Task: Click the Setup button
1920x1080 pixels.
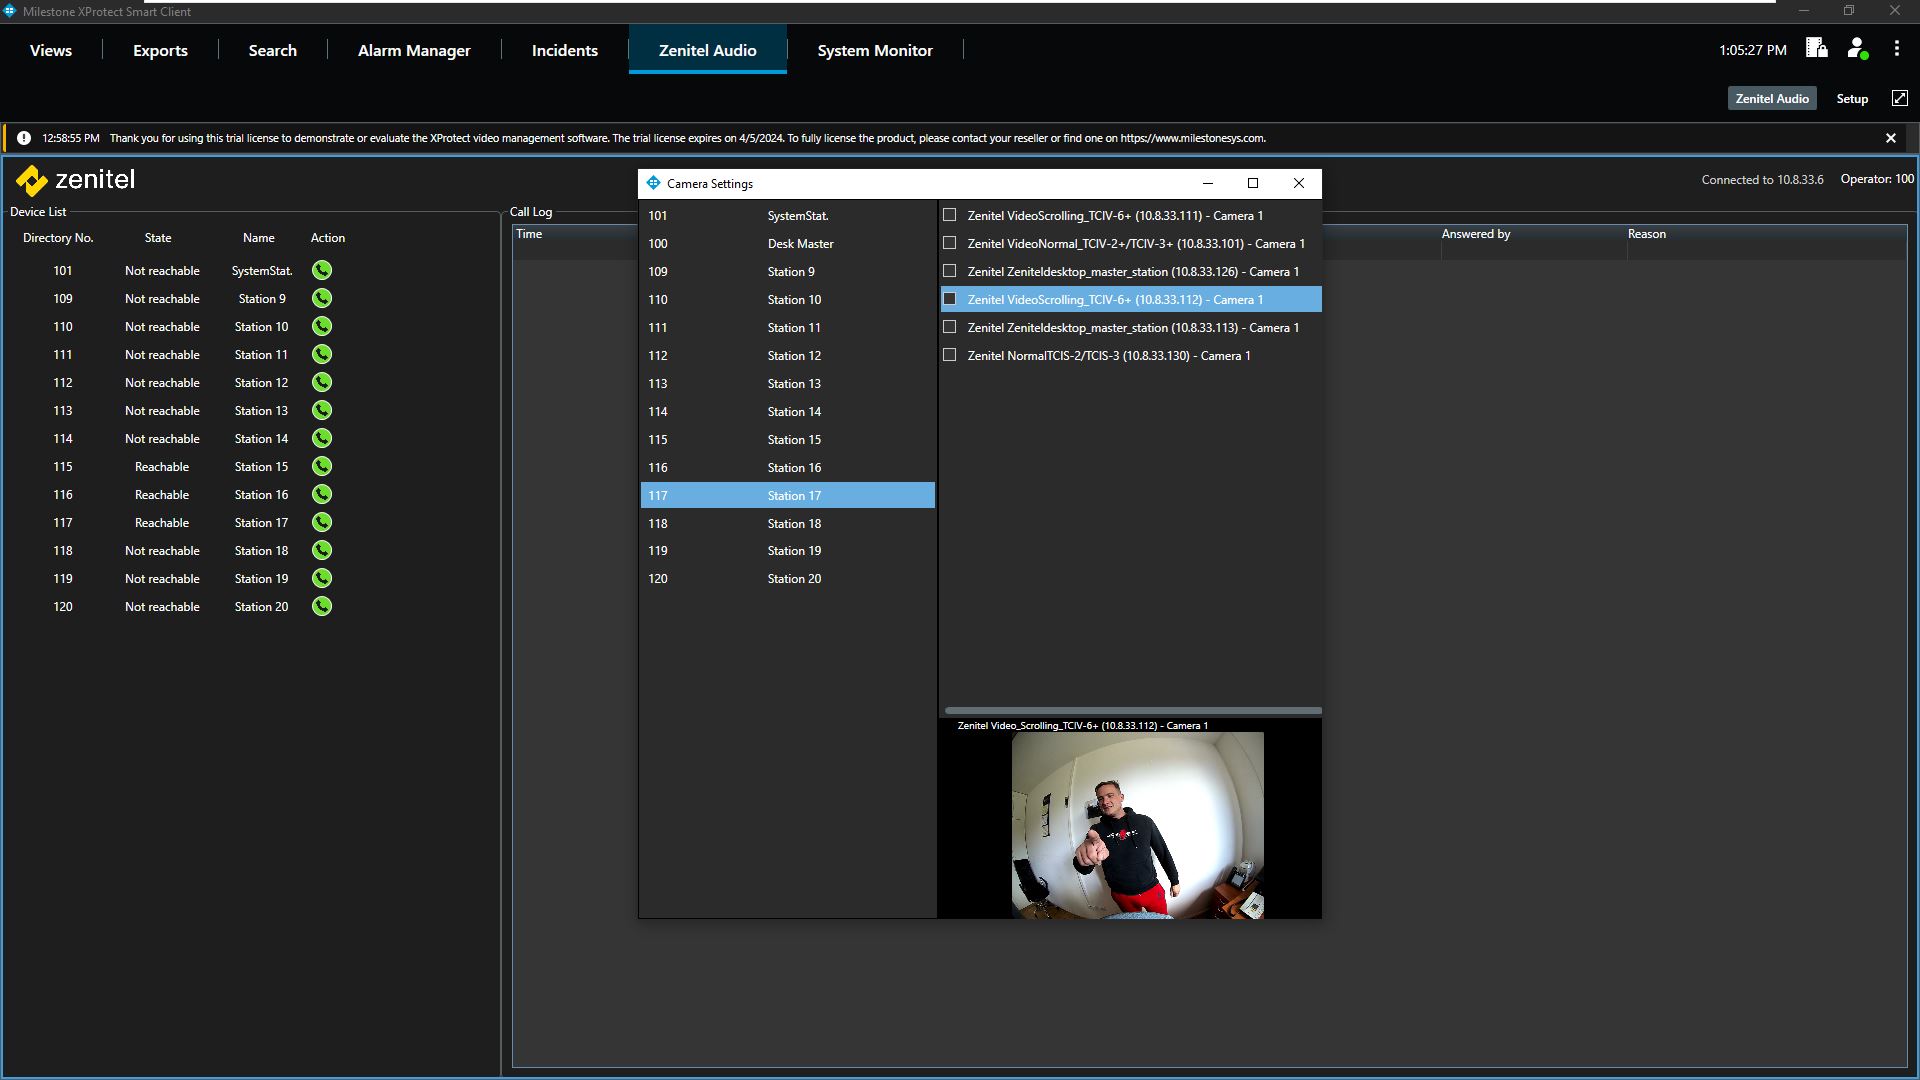Action: pos(1851,98)
